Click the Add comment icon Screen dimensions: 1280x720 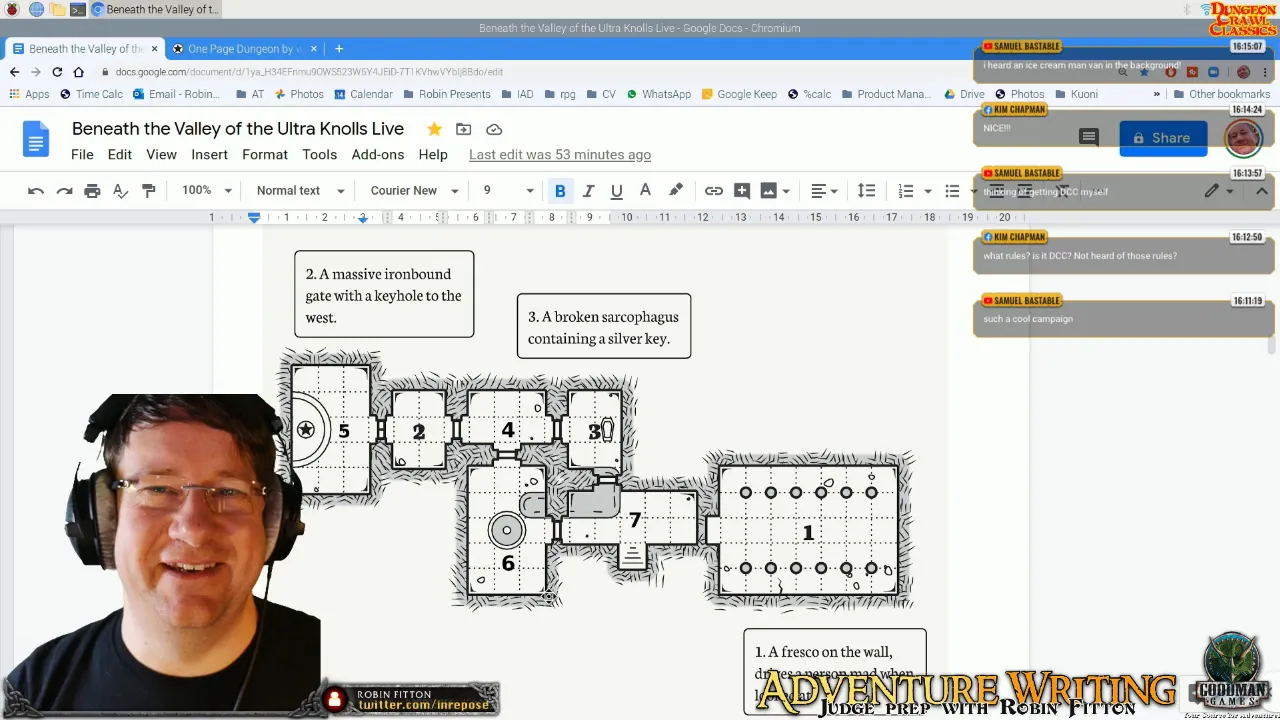coord(741,190)
